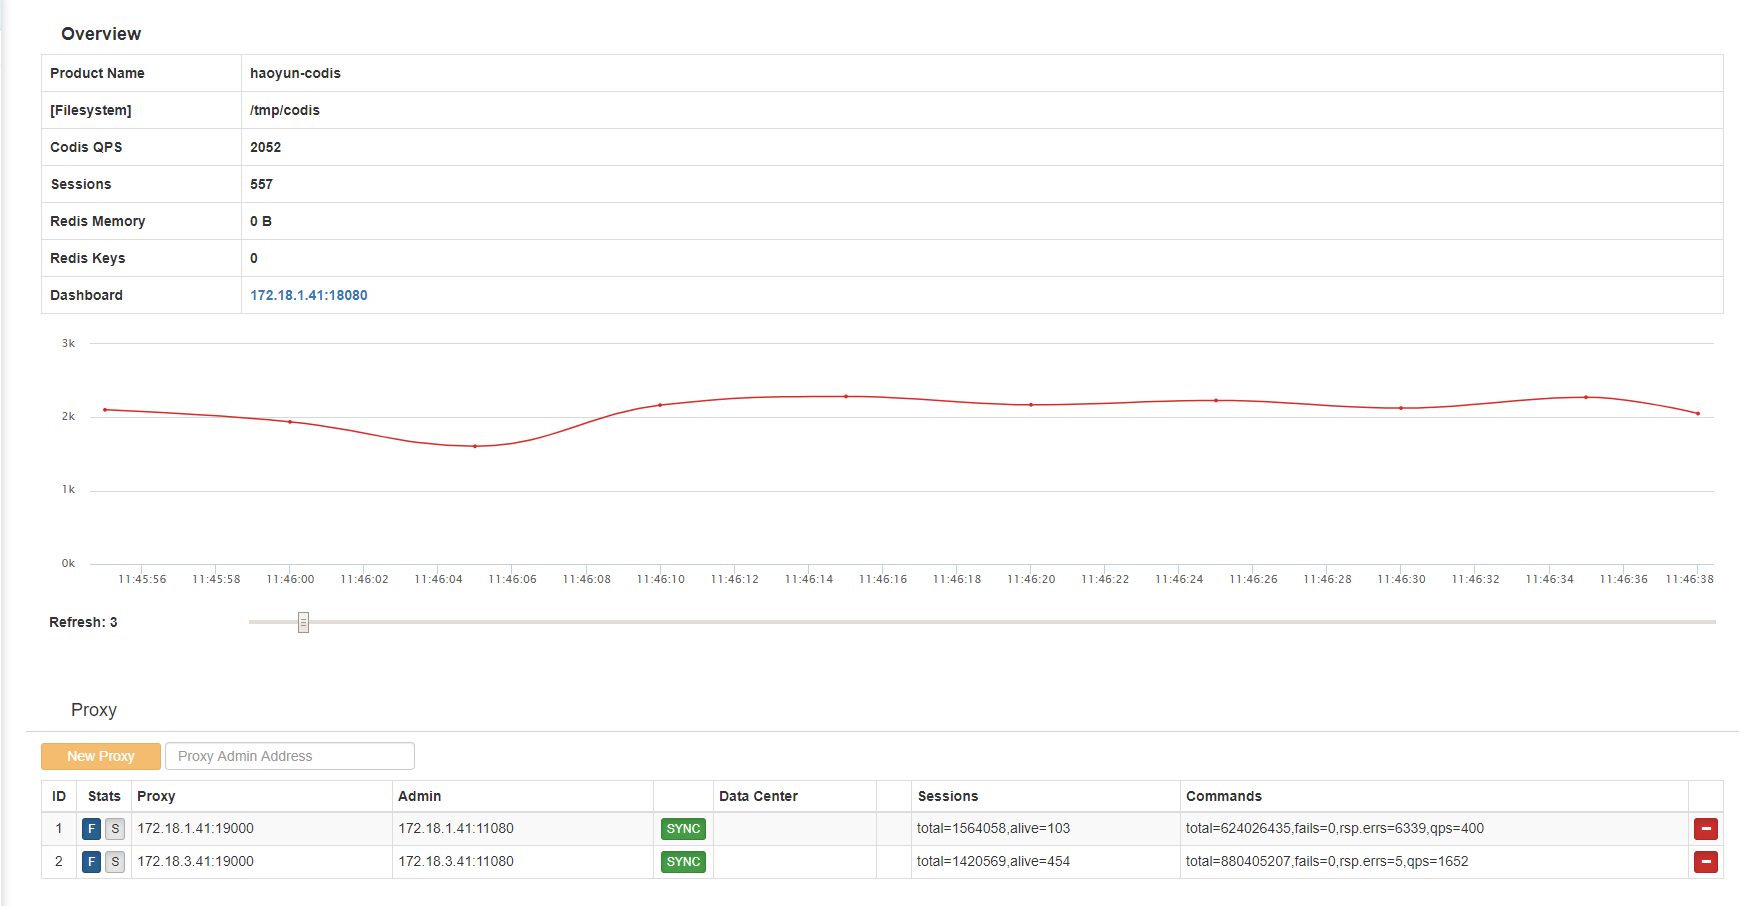Click filesystem value /tmp/codis
The height and width of the screenshot is (906, 1759).
coord(285,110)
